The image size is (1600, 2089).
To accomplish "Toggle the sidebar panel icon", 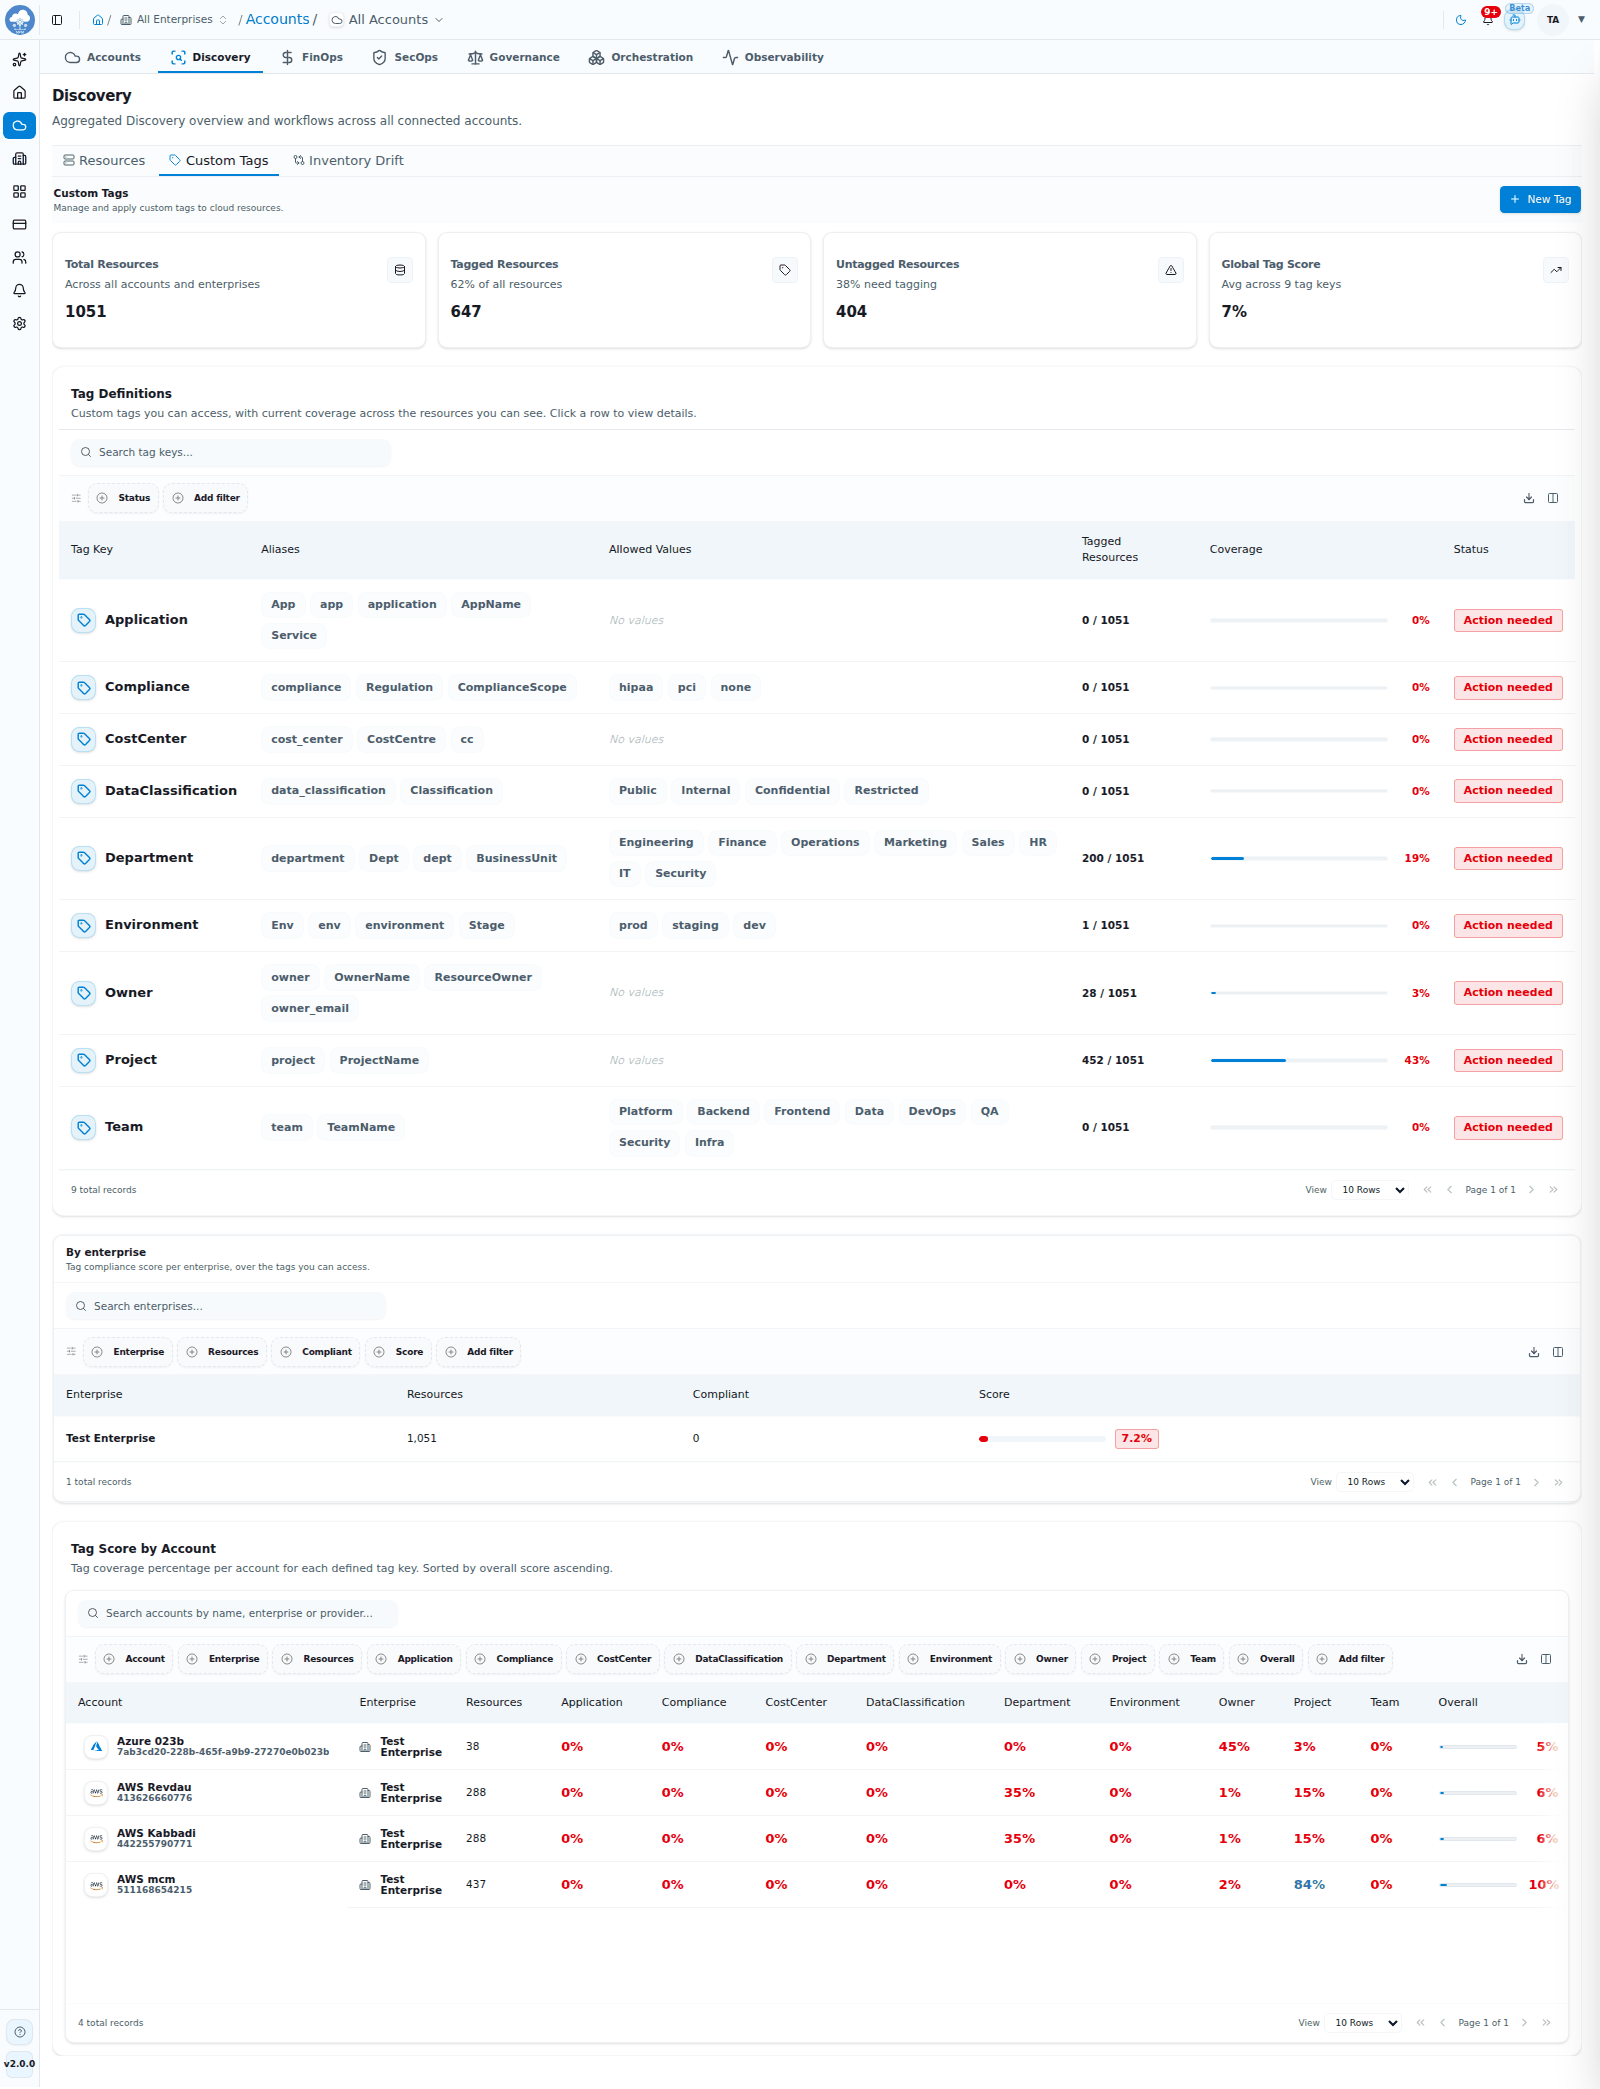I will point(57,20).
